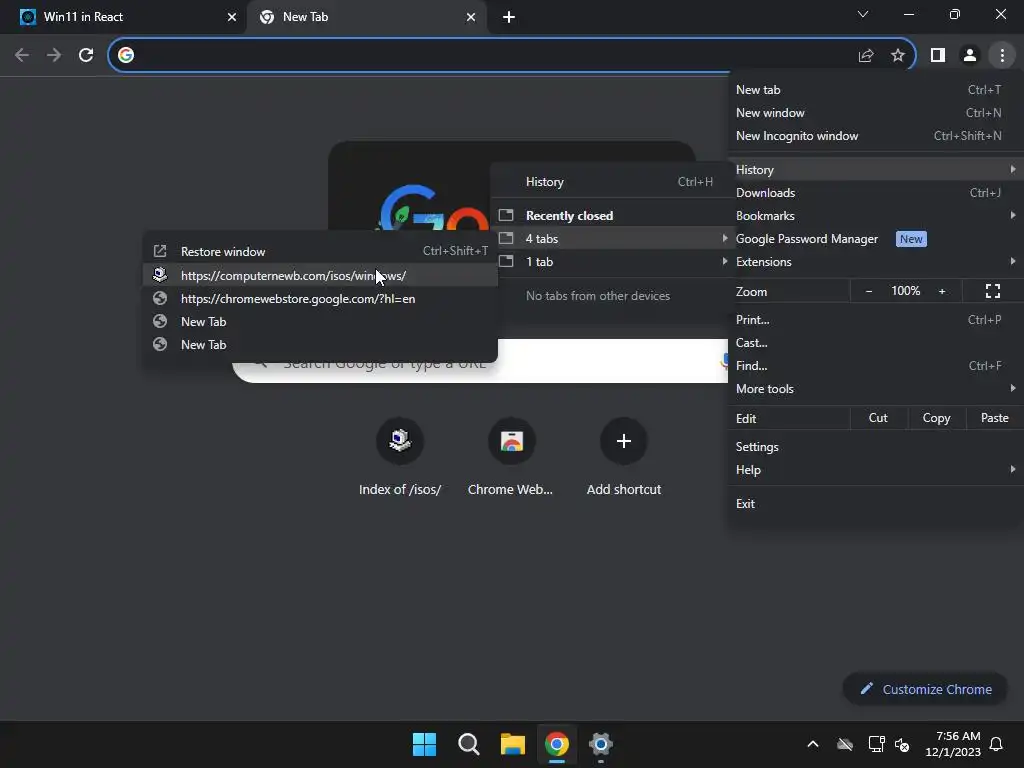Open the tab search chevron
This screenshot has height=768, width=1024.
(863, 14)
